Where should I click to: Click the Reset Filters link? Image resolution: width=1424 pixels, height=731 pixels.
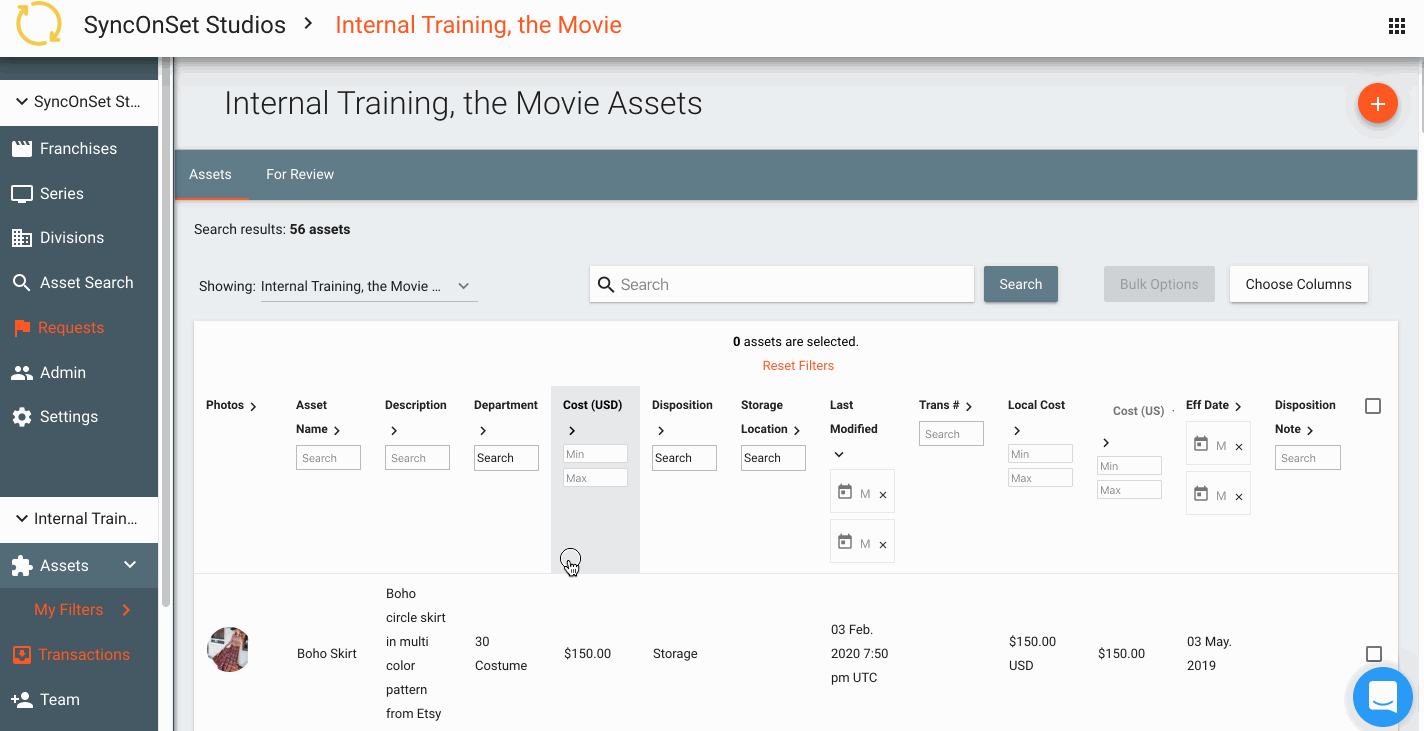[798, 366]
